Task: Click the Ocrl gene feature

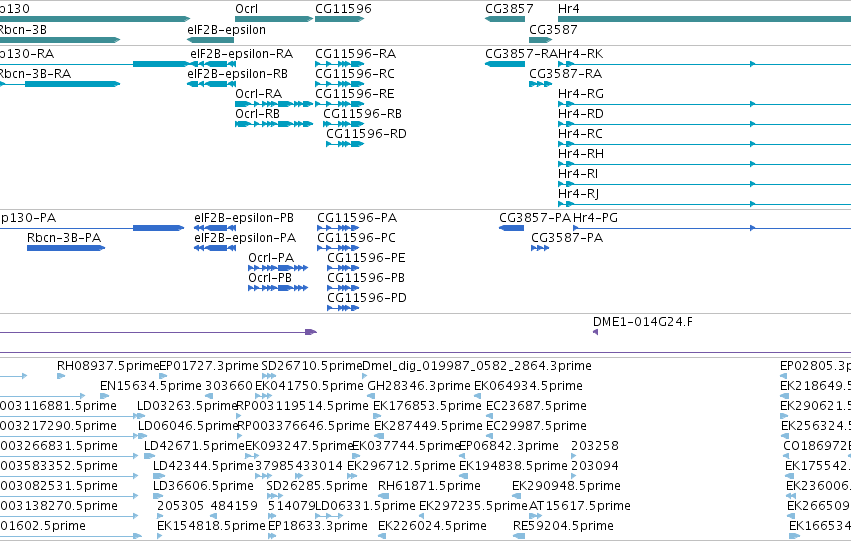Action: [x=274, y=19]
